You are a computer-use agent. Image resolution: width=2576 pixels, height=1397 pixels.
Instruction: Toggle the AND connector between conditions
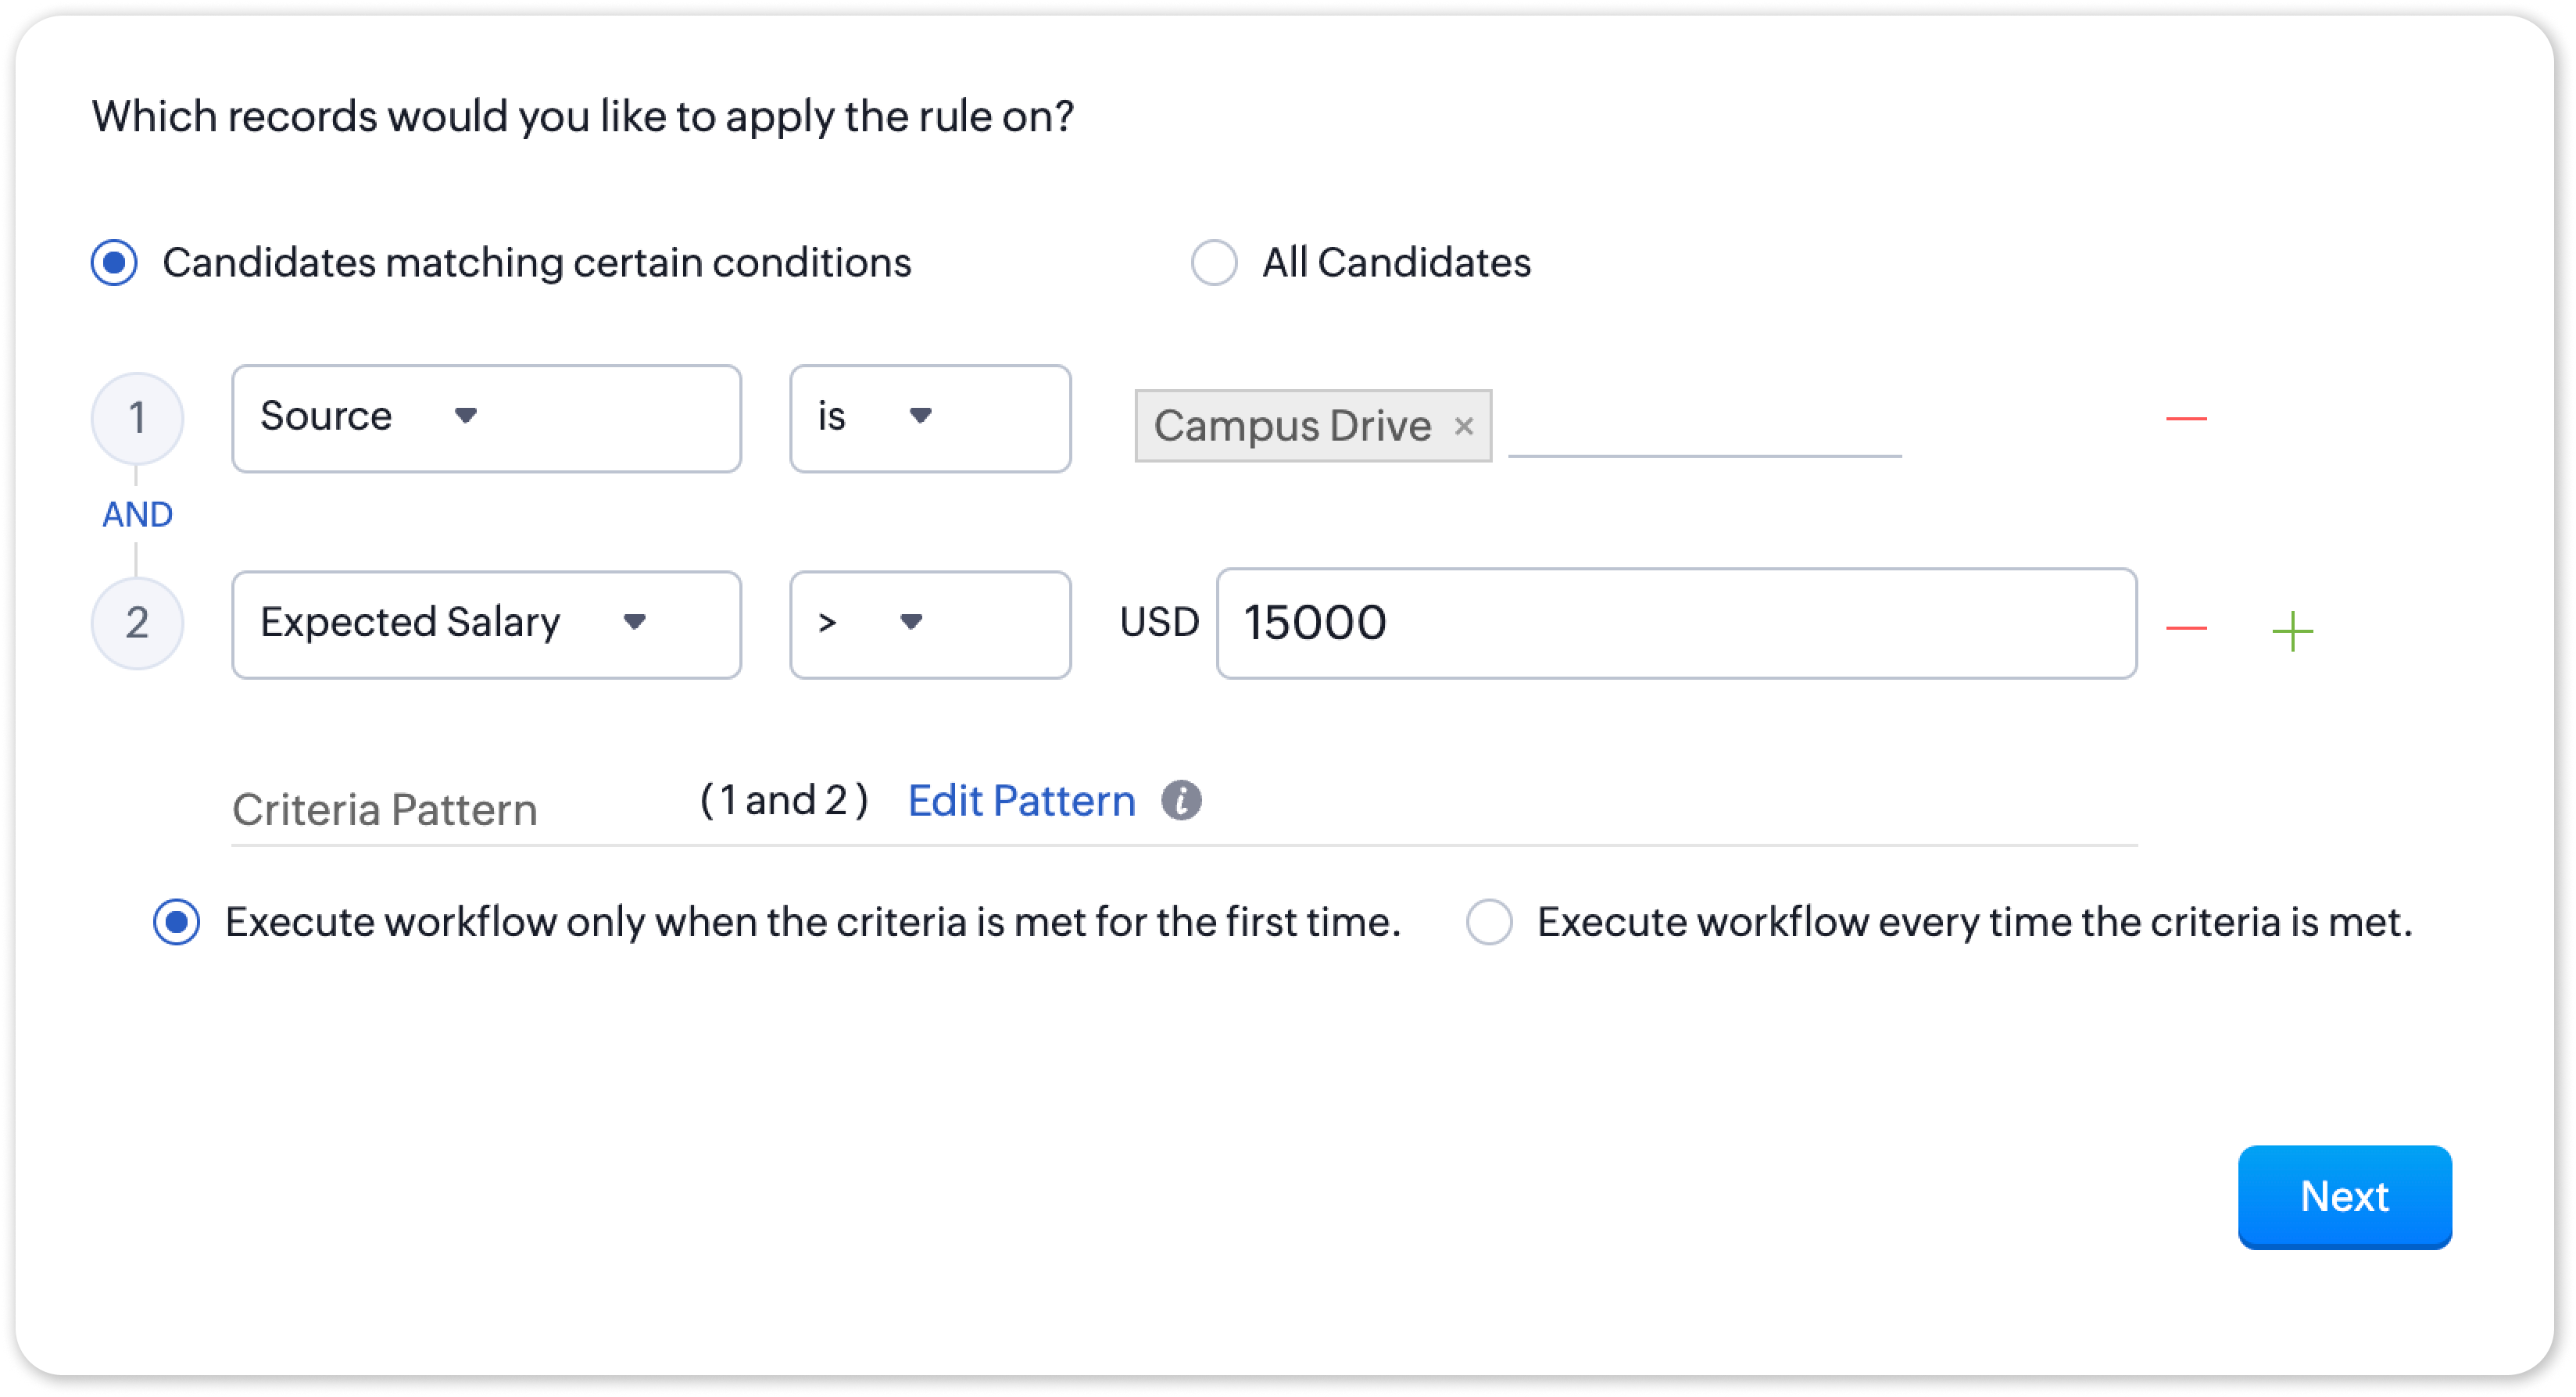click(x=137, y=514)
